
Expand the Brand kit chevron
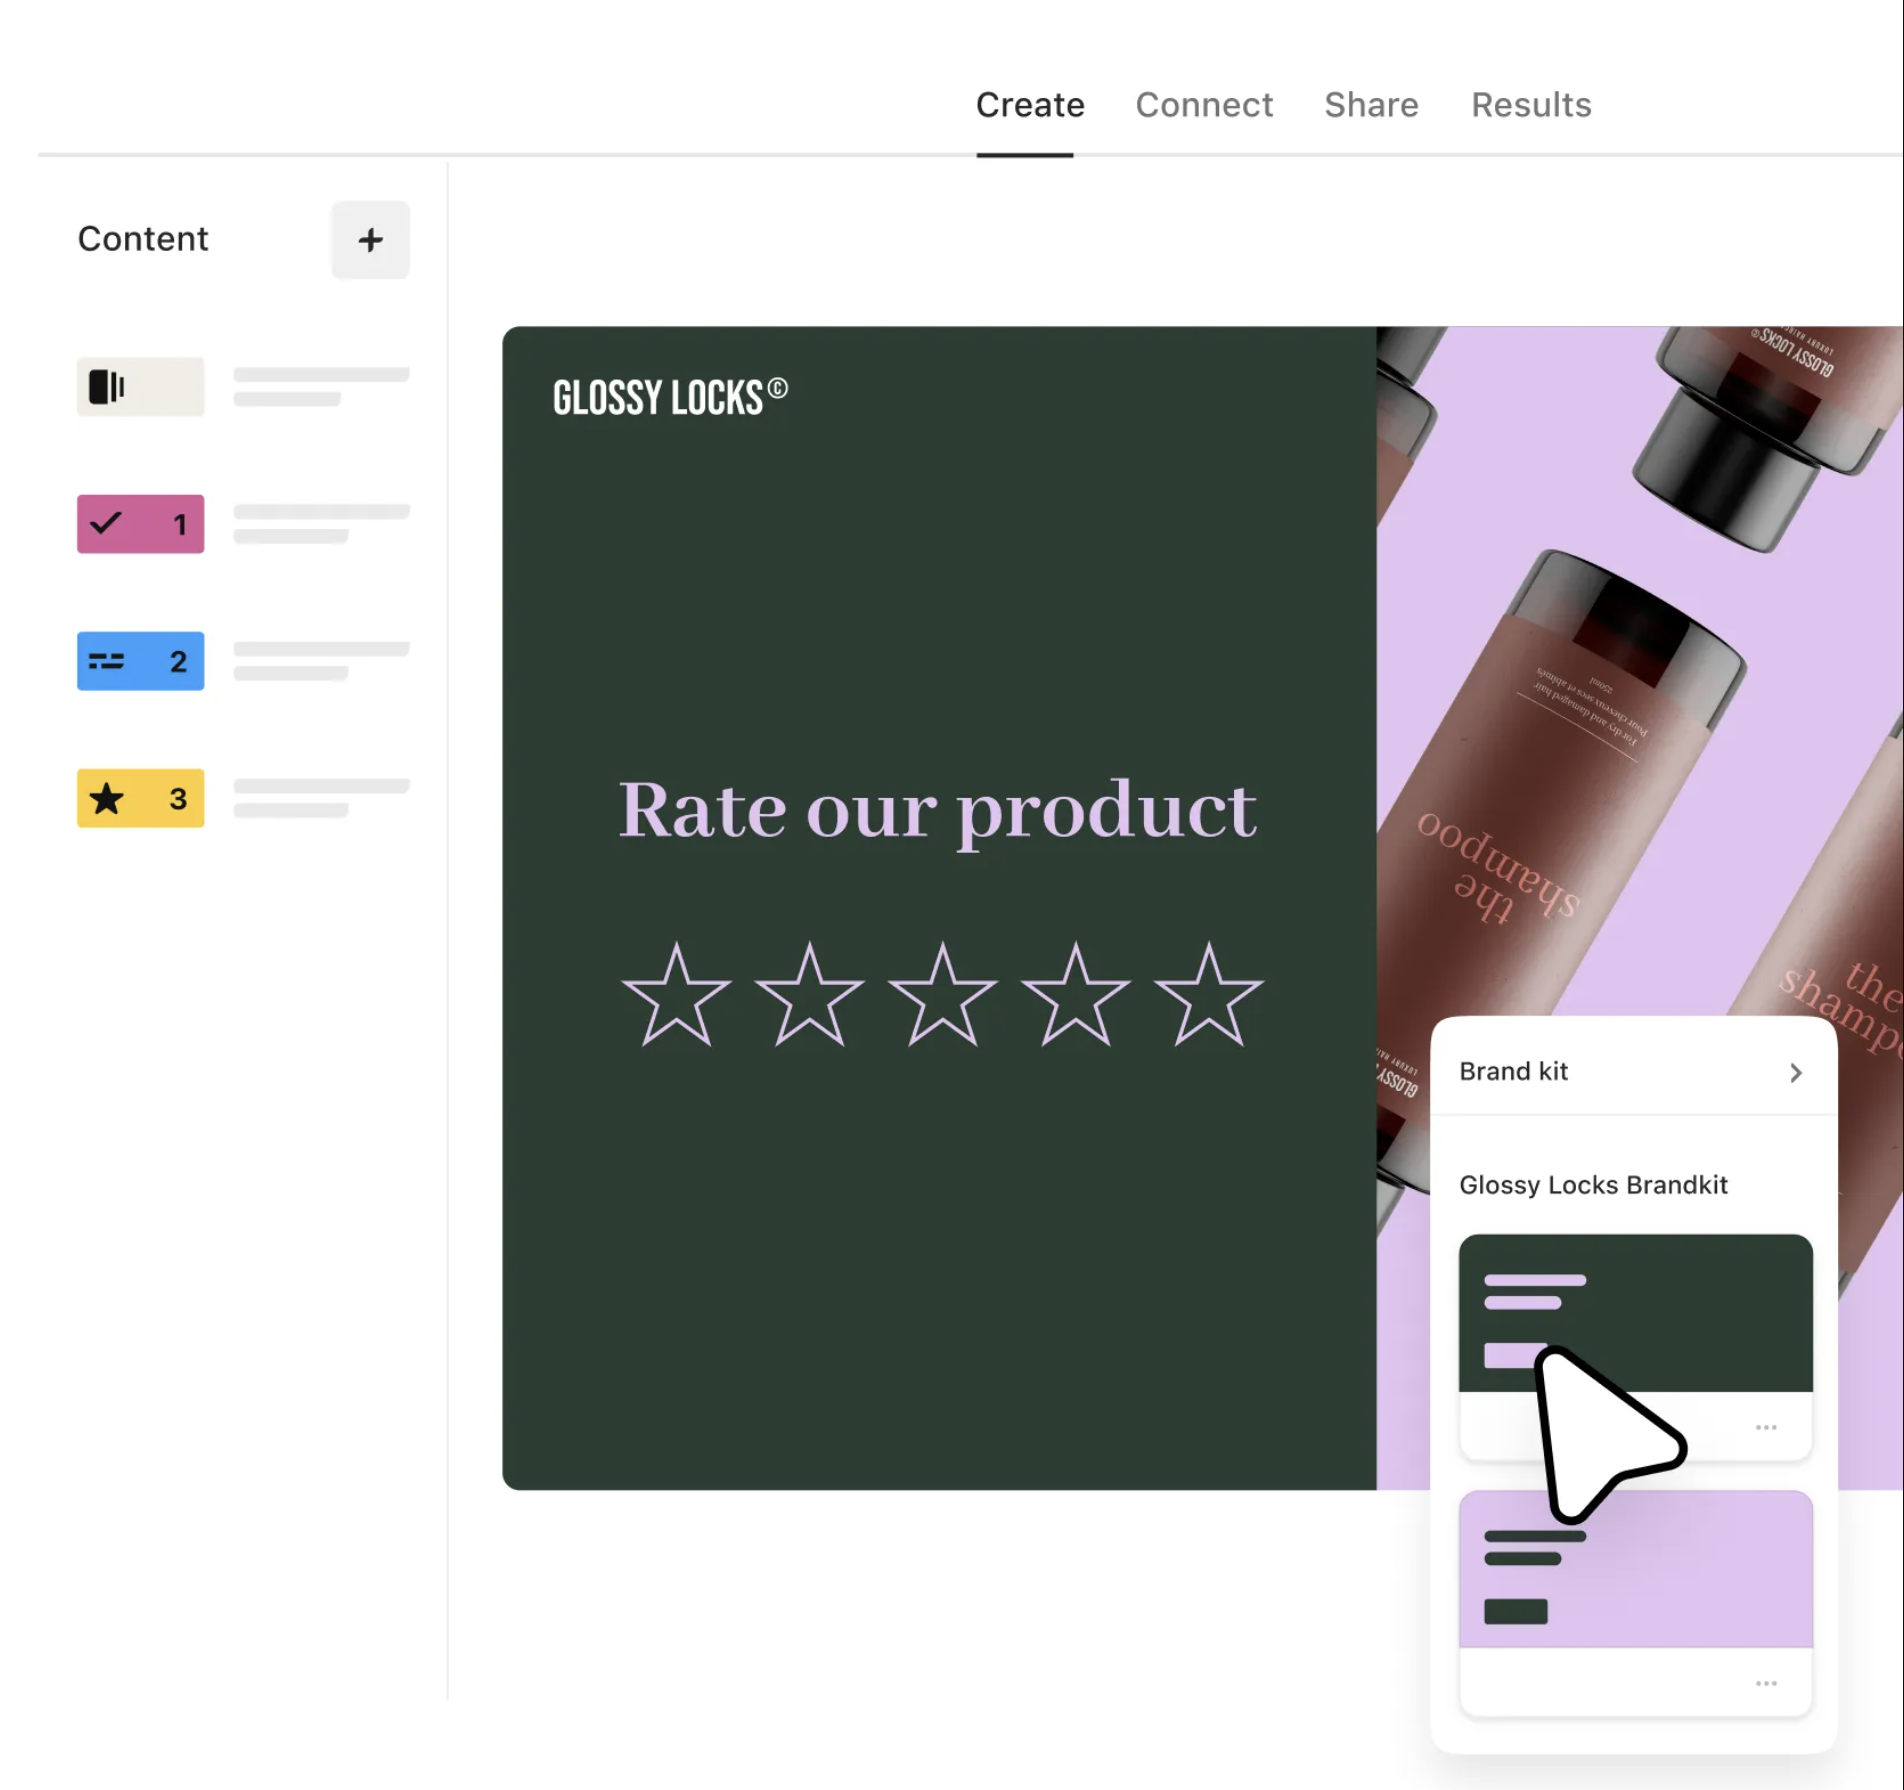[x=1795, y=1072]
